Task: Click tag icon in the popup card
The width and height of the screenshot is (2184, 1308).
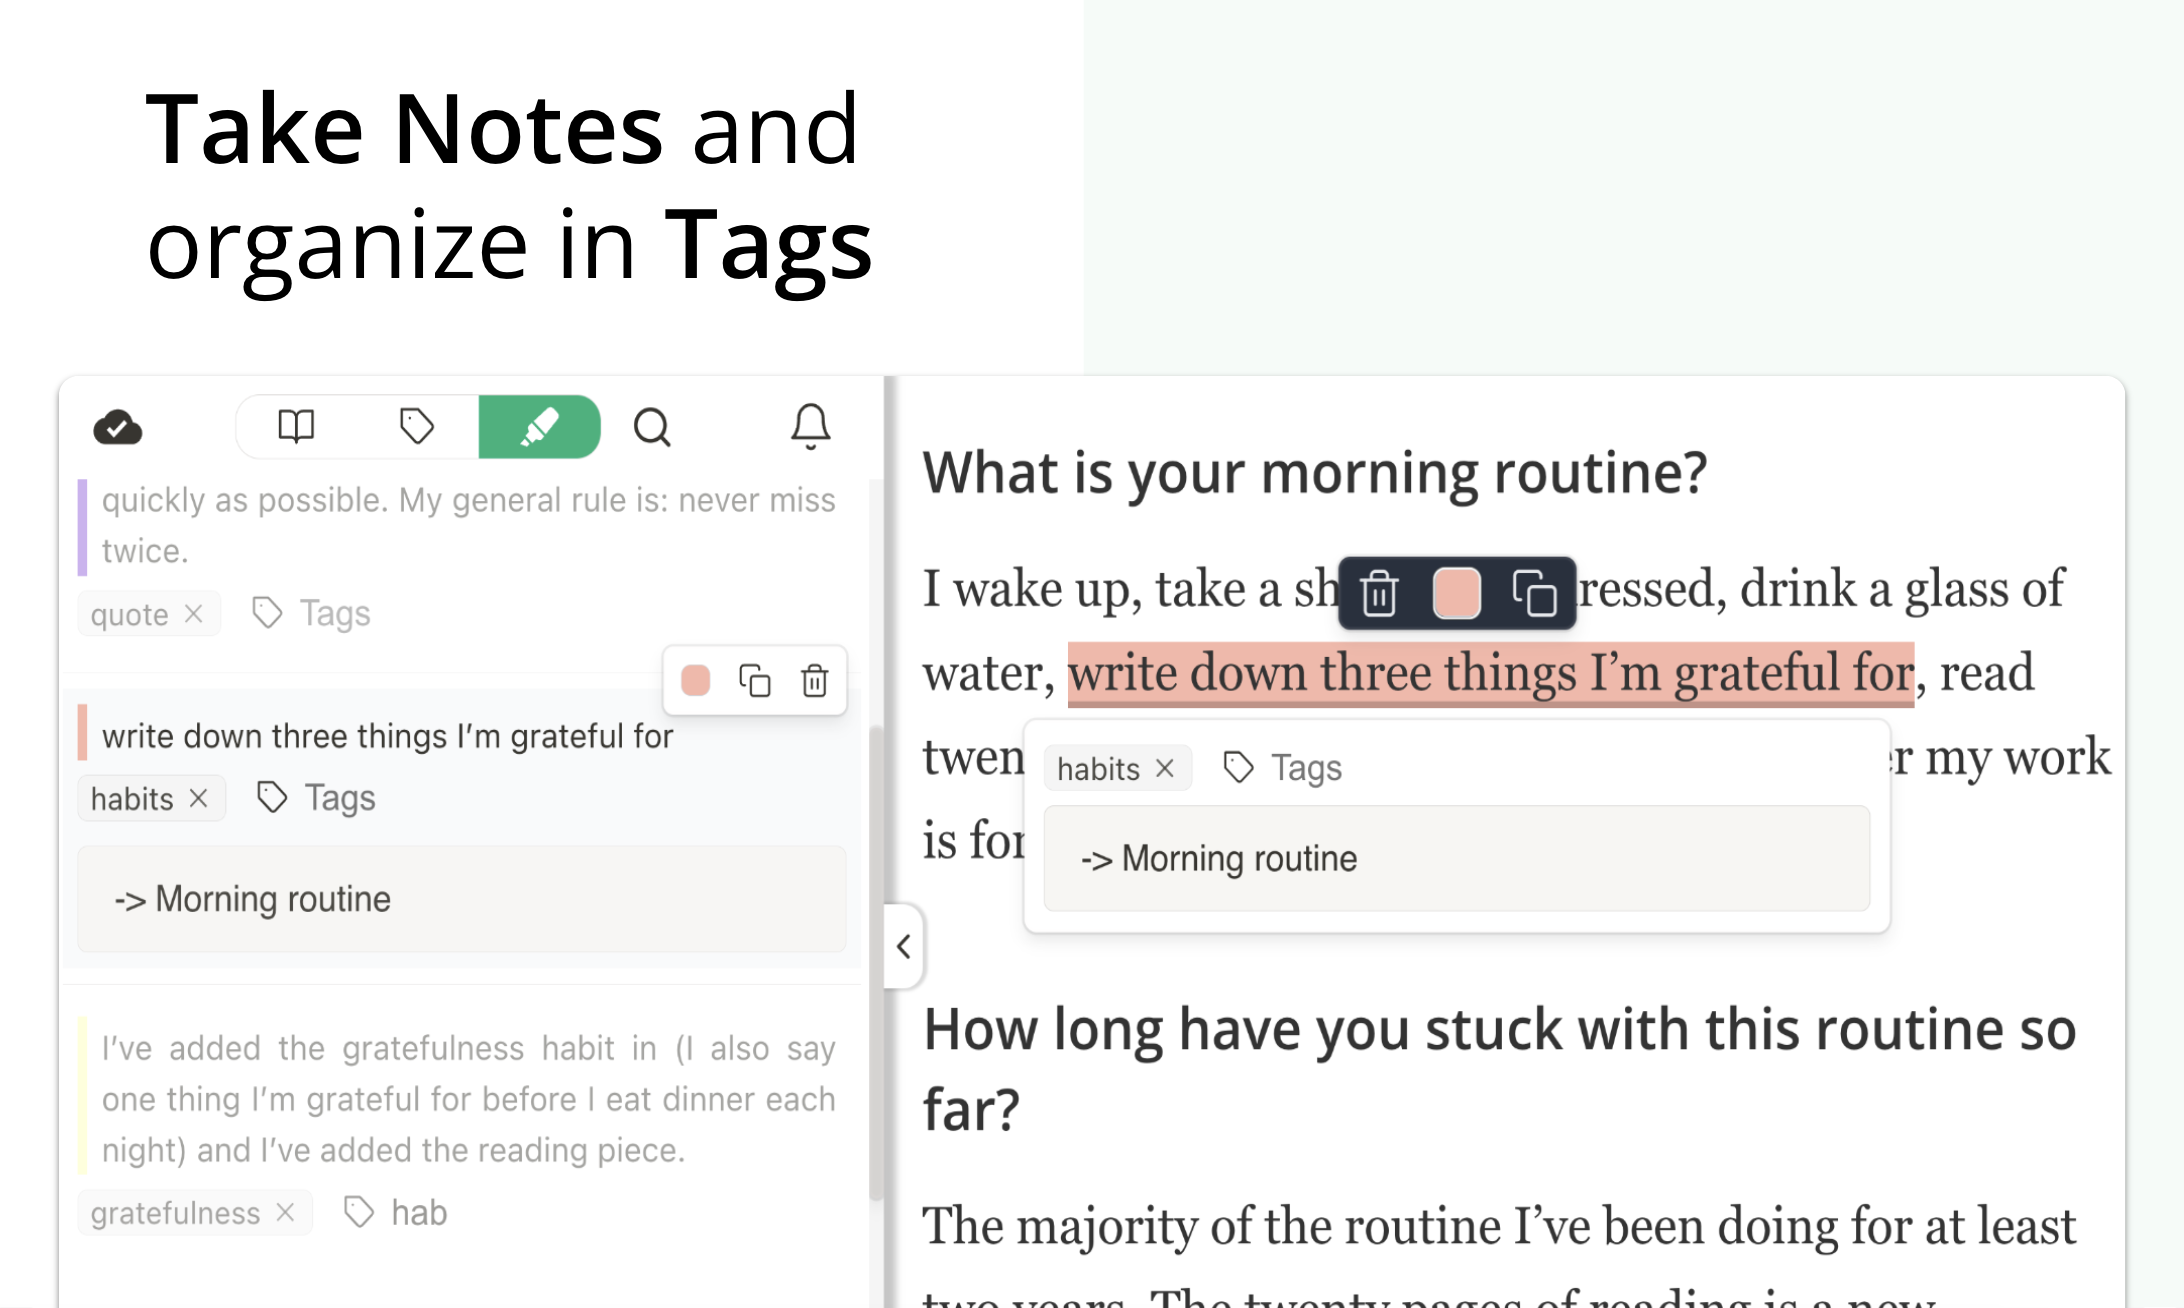Action: click(x=1239, y=768)
